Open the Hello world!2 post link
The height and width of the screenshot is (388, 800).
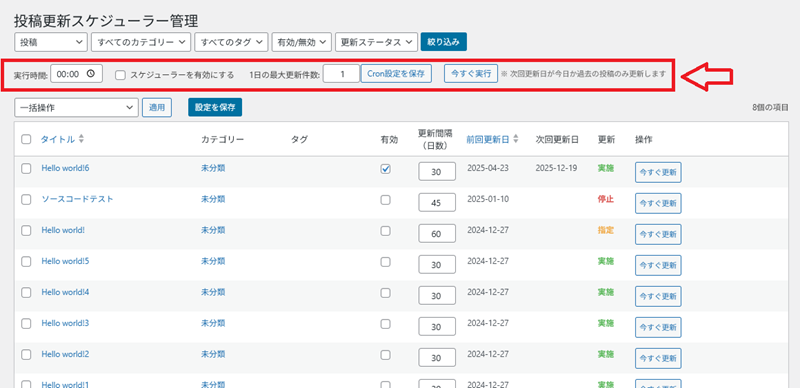pos(65,354)
